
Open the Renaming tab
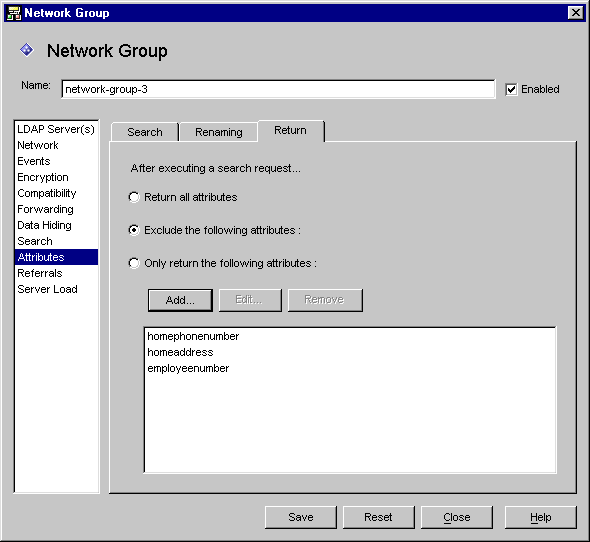pyautogui.click(x=219, y=132)
